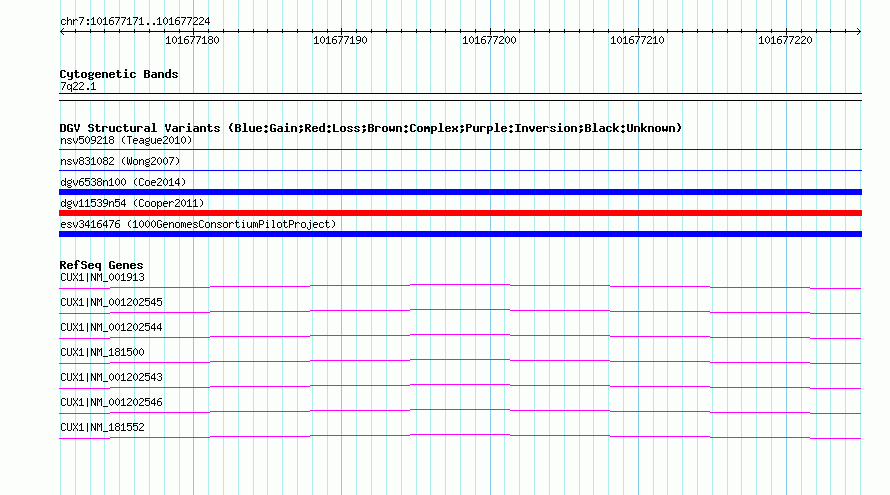This screenshot has width=890, height=495.
Task: Click the red loss bar under dgv11539n54
Action: coord(460,213)
